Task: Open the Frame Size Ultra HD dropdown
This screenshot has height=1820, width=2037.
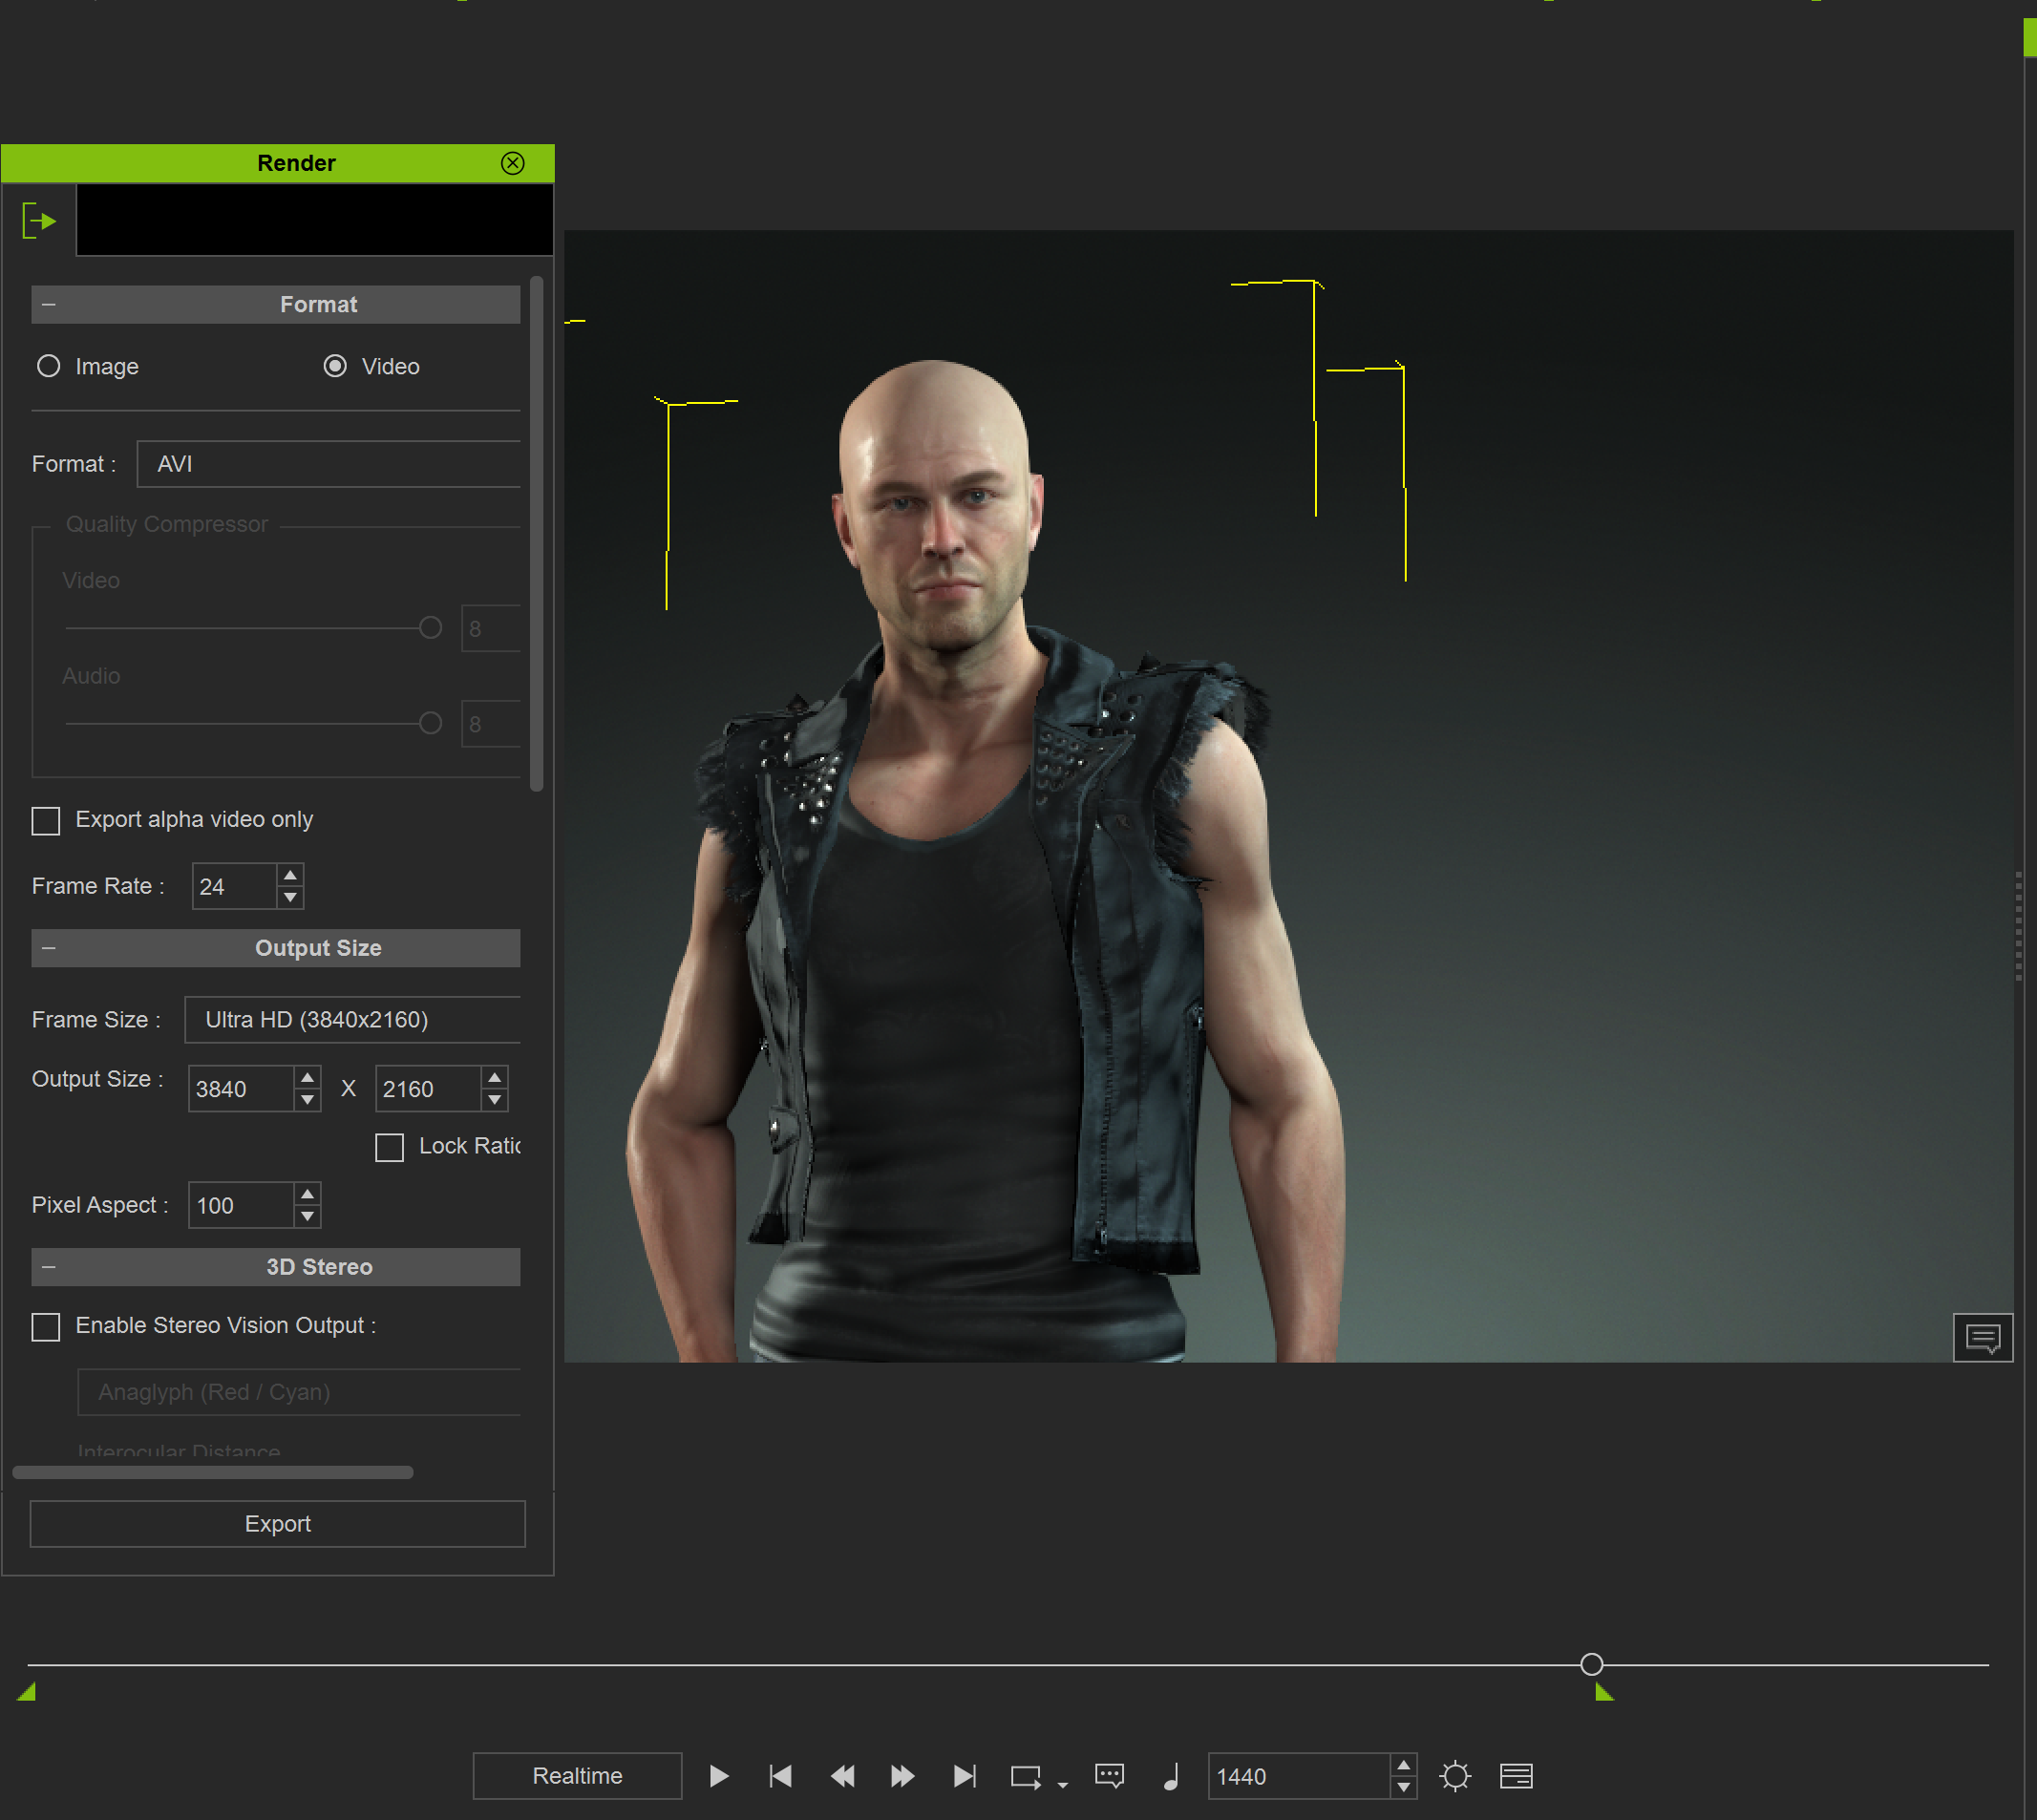Action: (352, 1020)
